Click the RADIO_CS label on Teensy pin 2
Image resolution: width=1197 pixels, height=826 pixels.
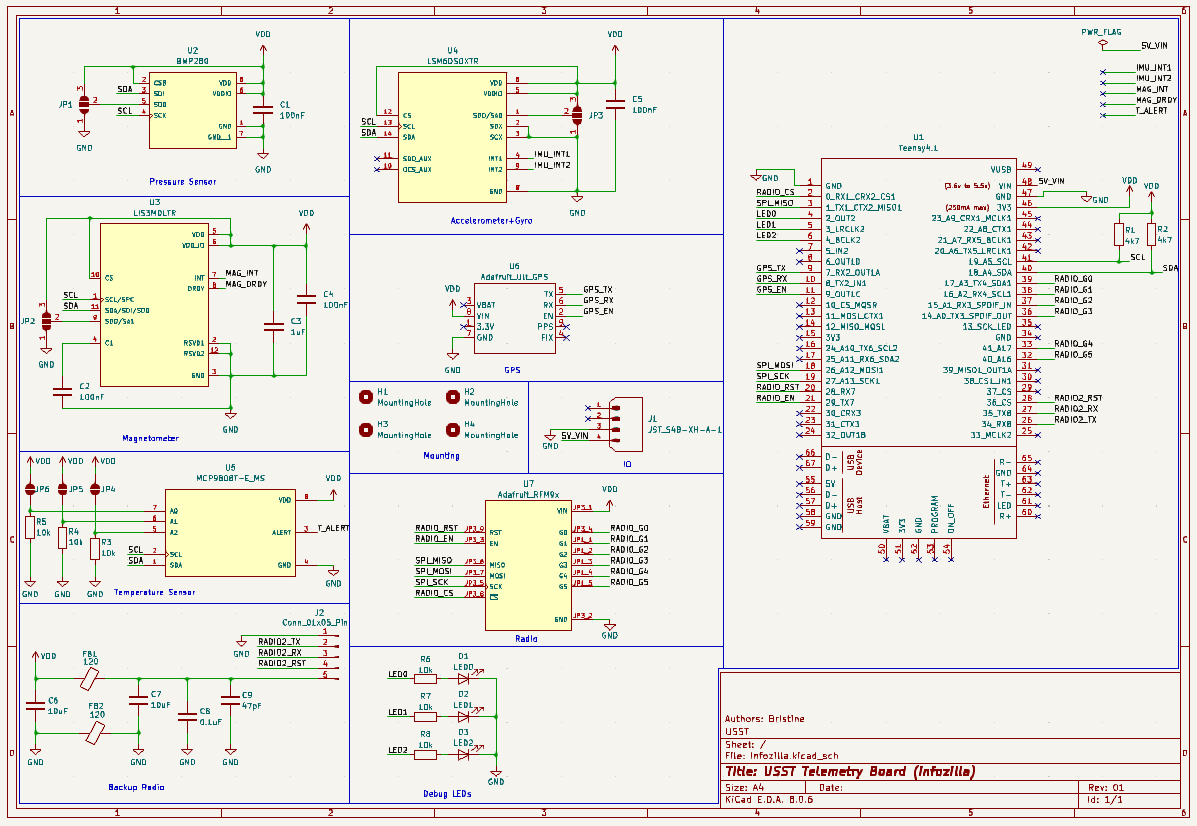point(776,192)
